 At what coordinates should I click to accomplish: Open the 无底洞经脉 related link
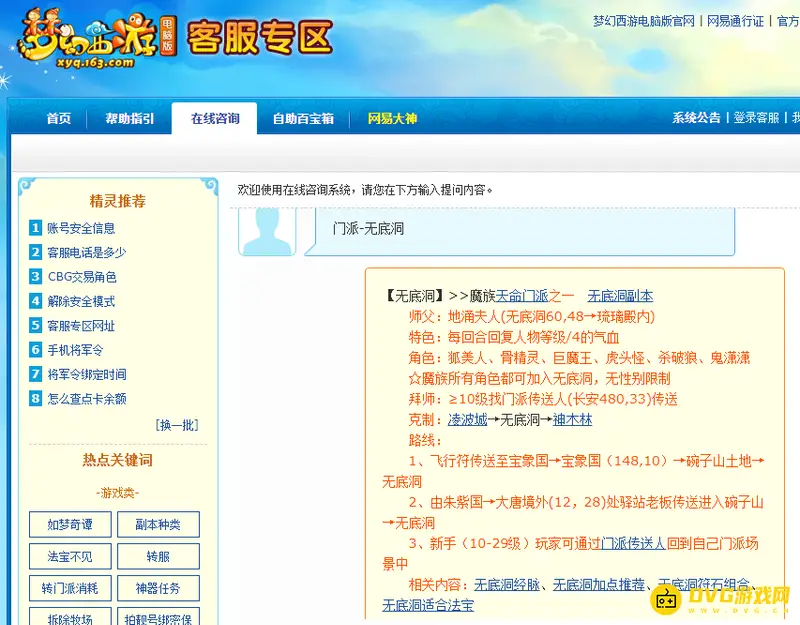click(507, 585)
